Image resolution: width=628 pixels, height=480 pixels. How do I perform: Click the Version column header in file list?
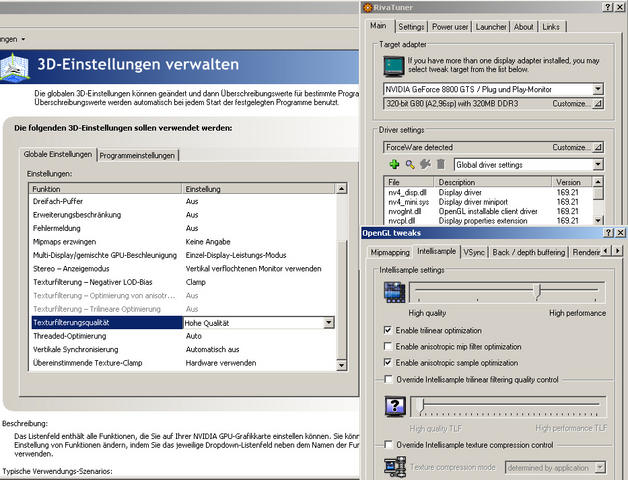coord(572,182)
